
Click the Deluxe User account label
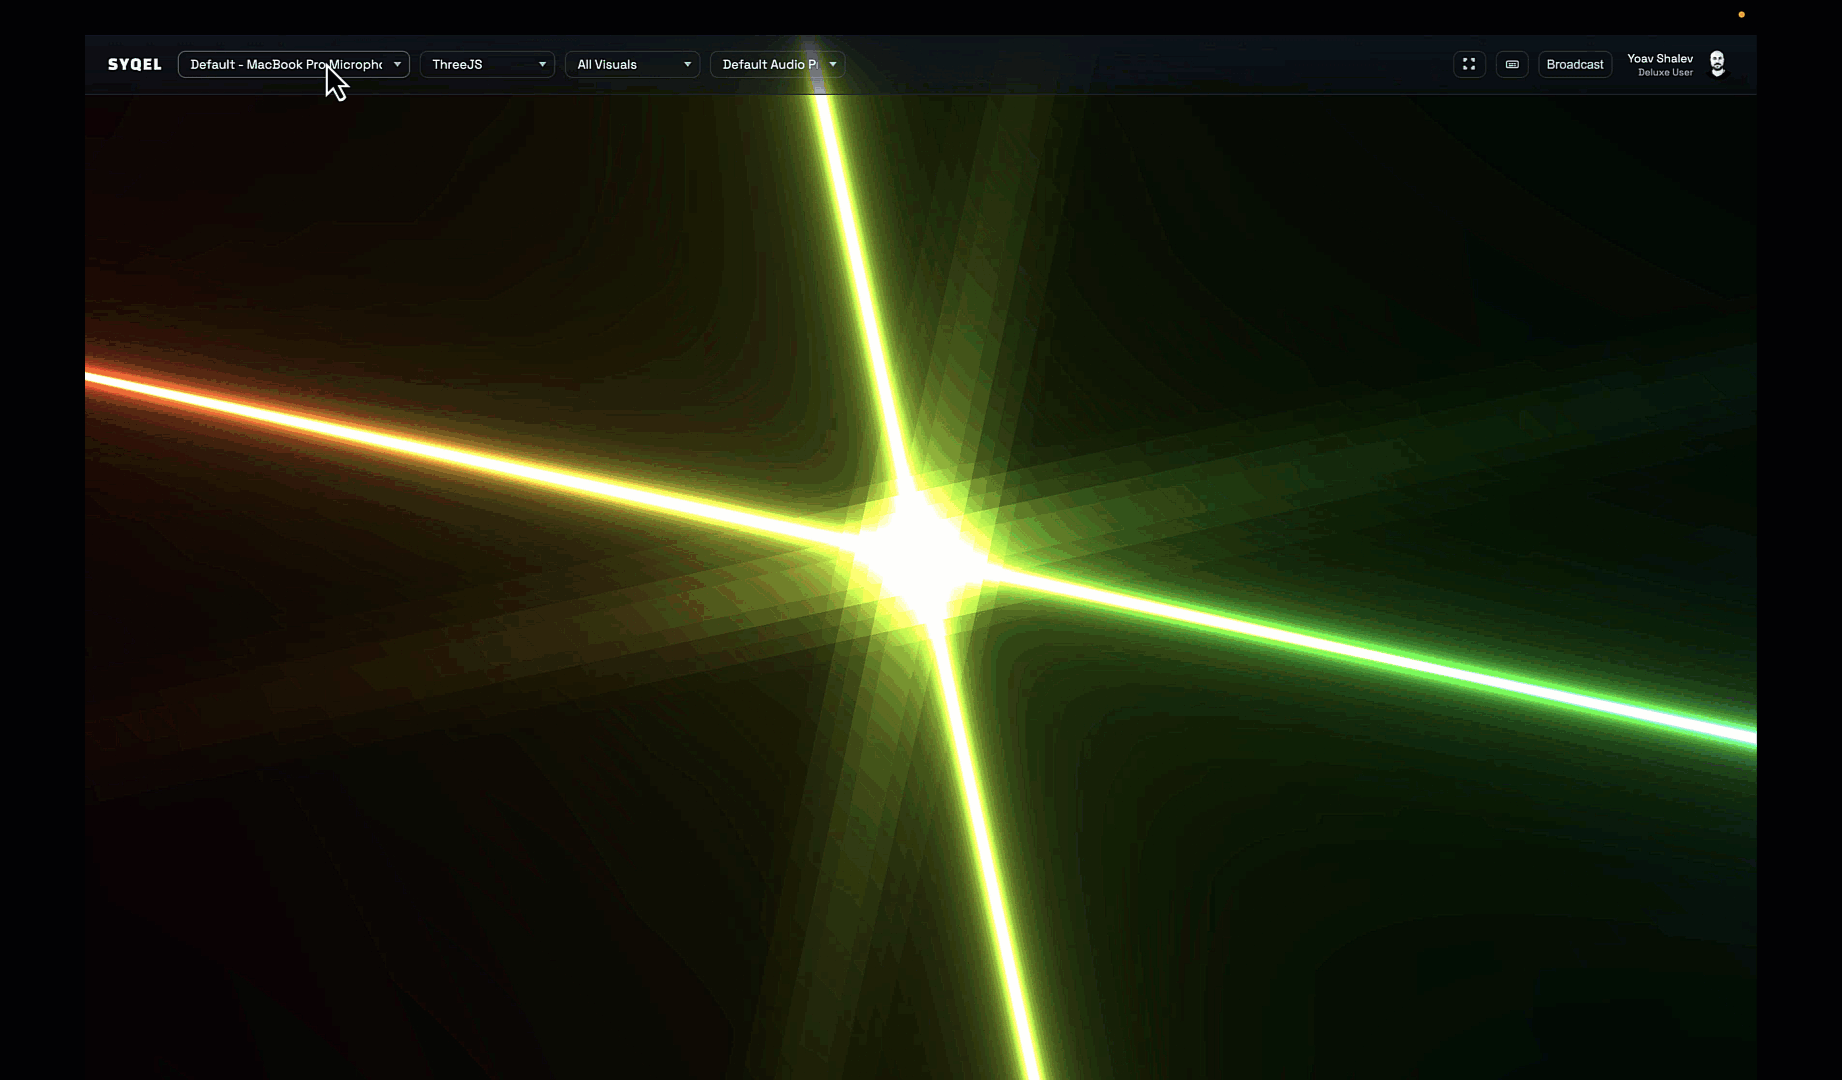click(x=1664, y=73)
